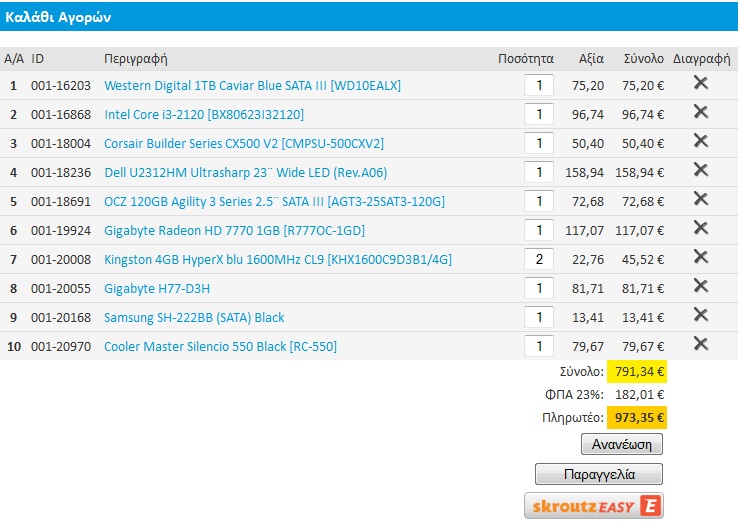Open Cooler Master Silencio 550 link
This screenshot has height=522, width=743.
(220, 346)
